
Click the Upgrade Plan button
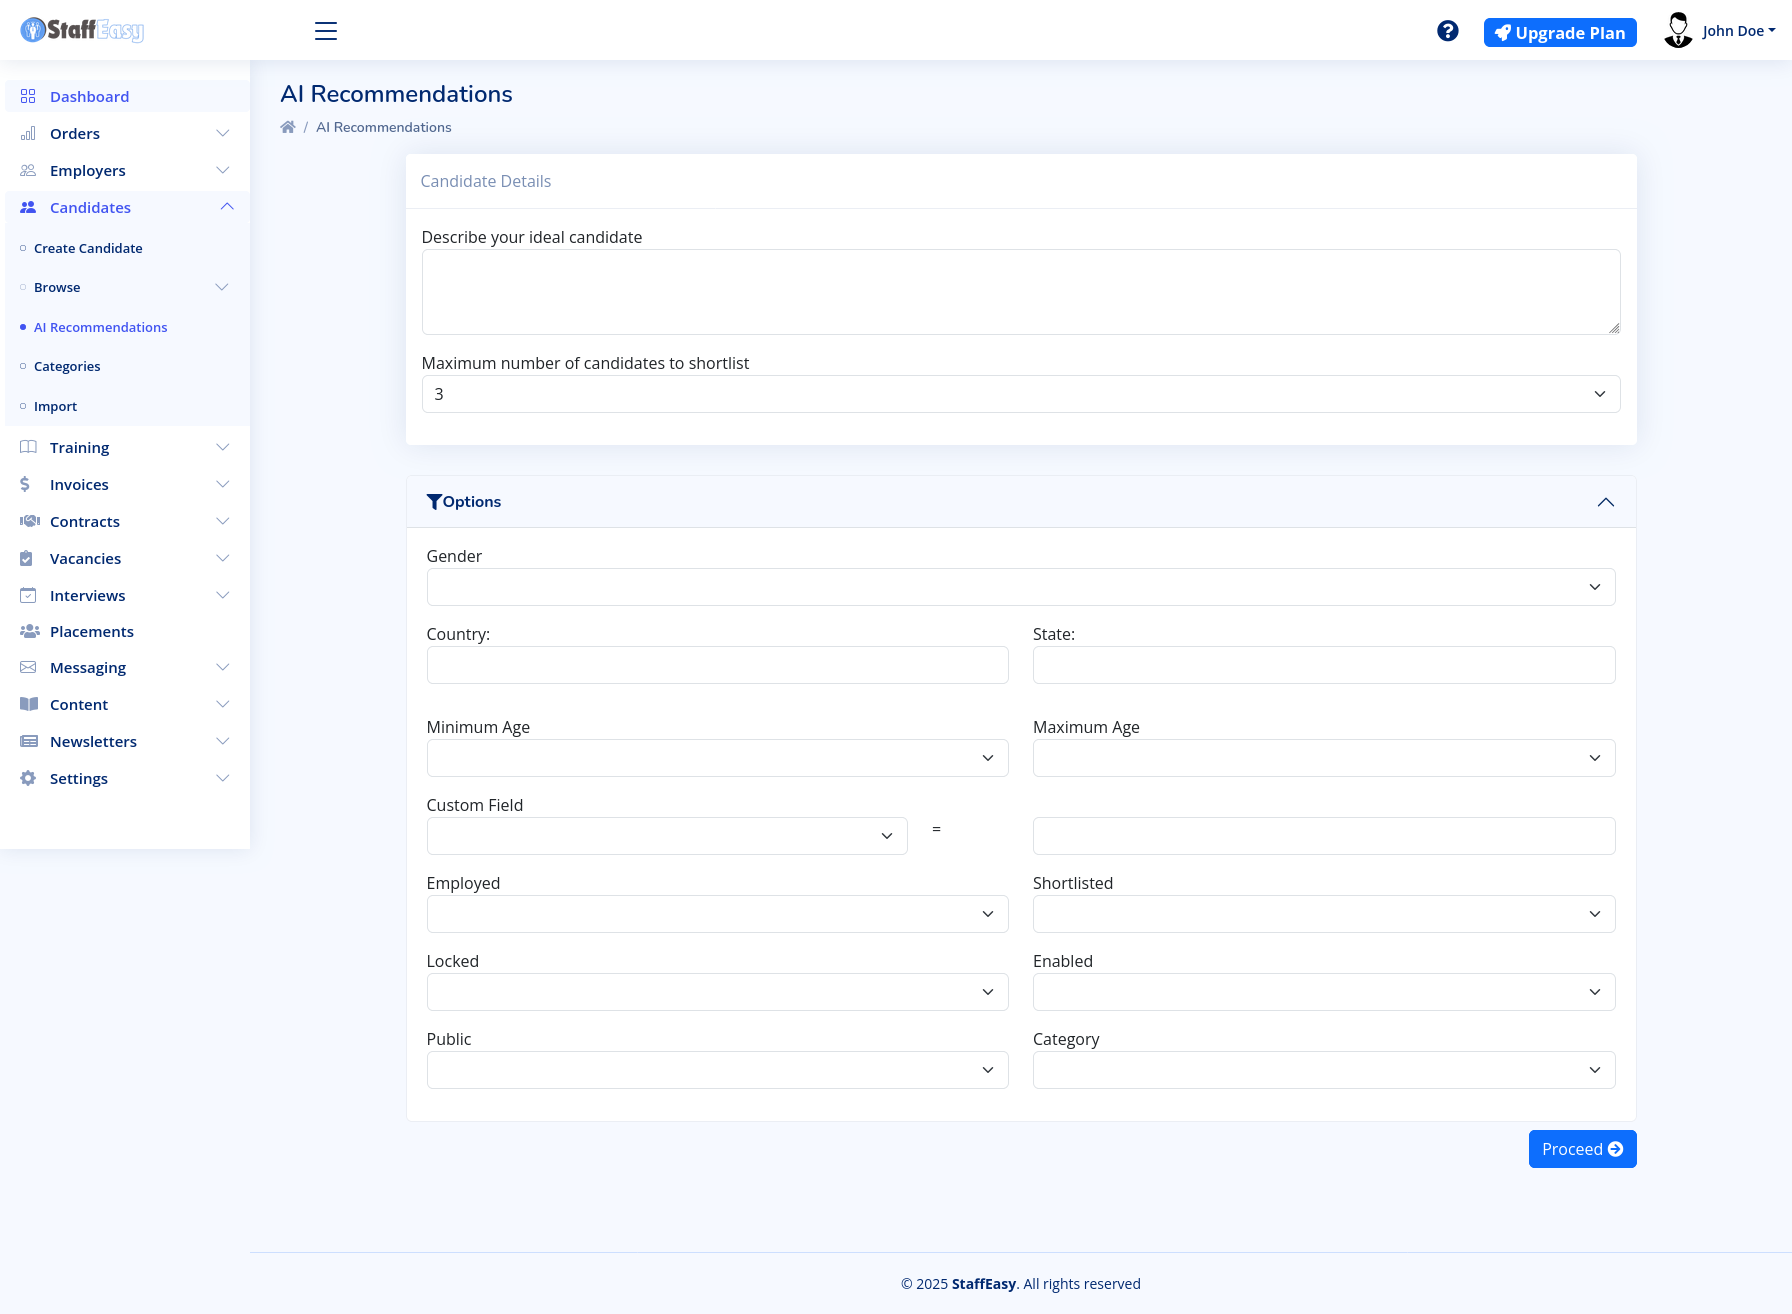(1559, 33)
